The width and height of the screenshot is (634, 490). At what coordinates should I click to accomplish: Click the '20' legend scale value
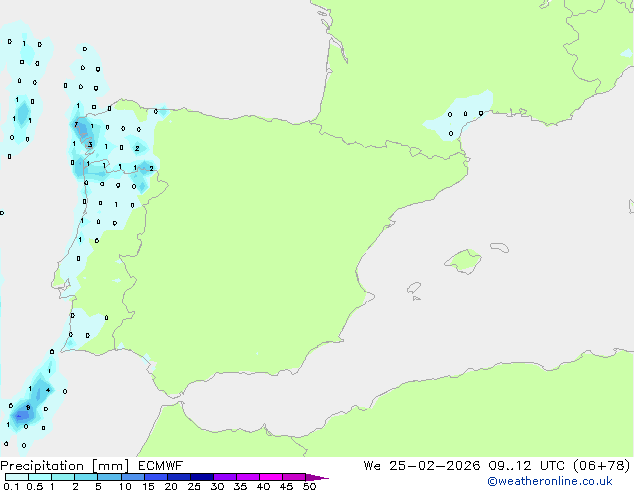pos(171,486)
